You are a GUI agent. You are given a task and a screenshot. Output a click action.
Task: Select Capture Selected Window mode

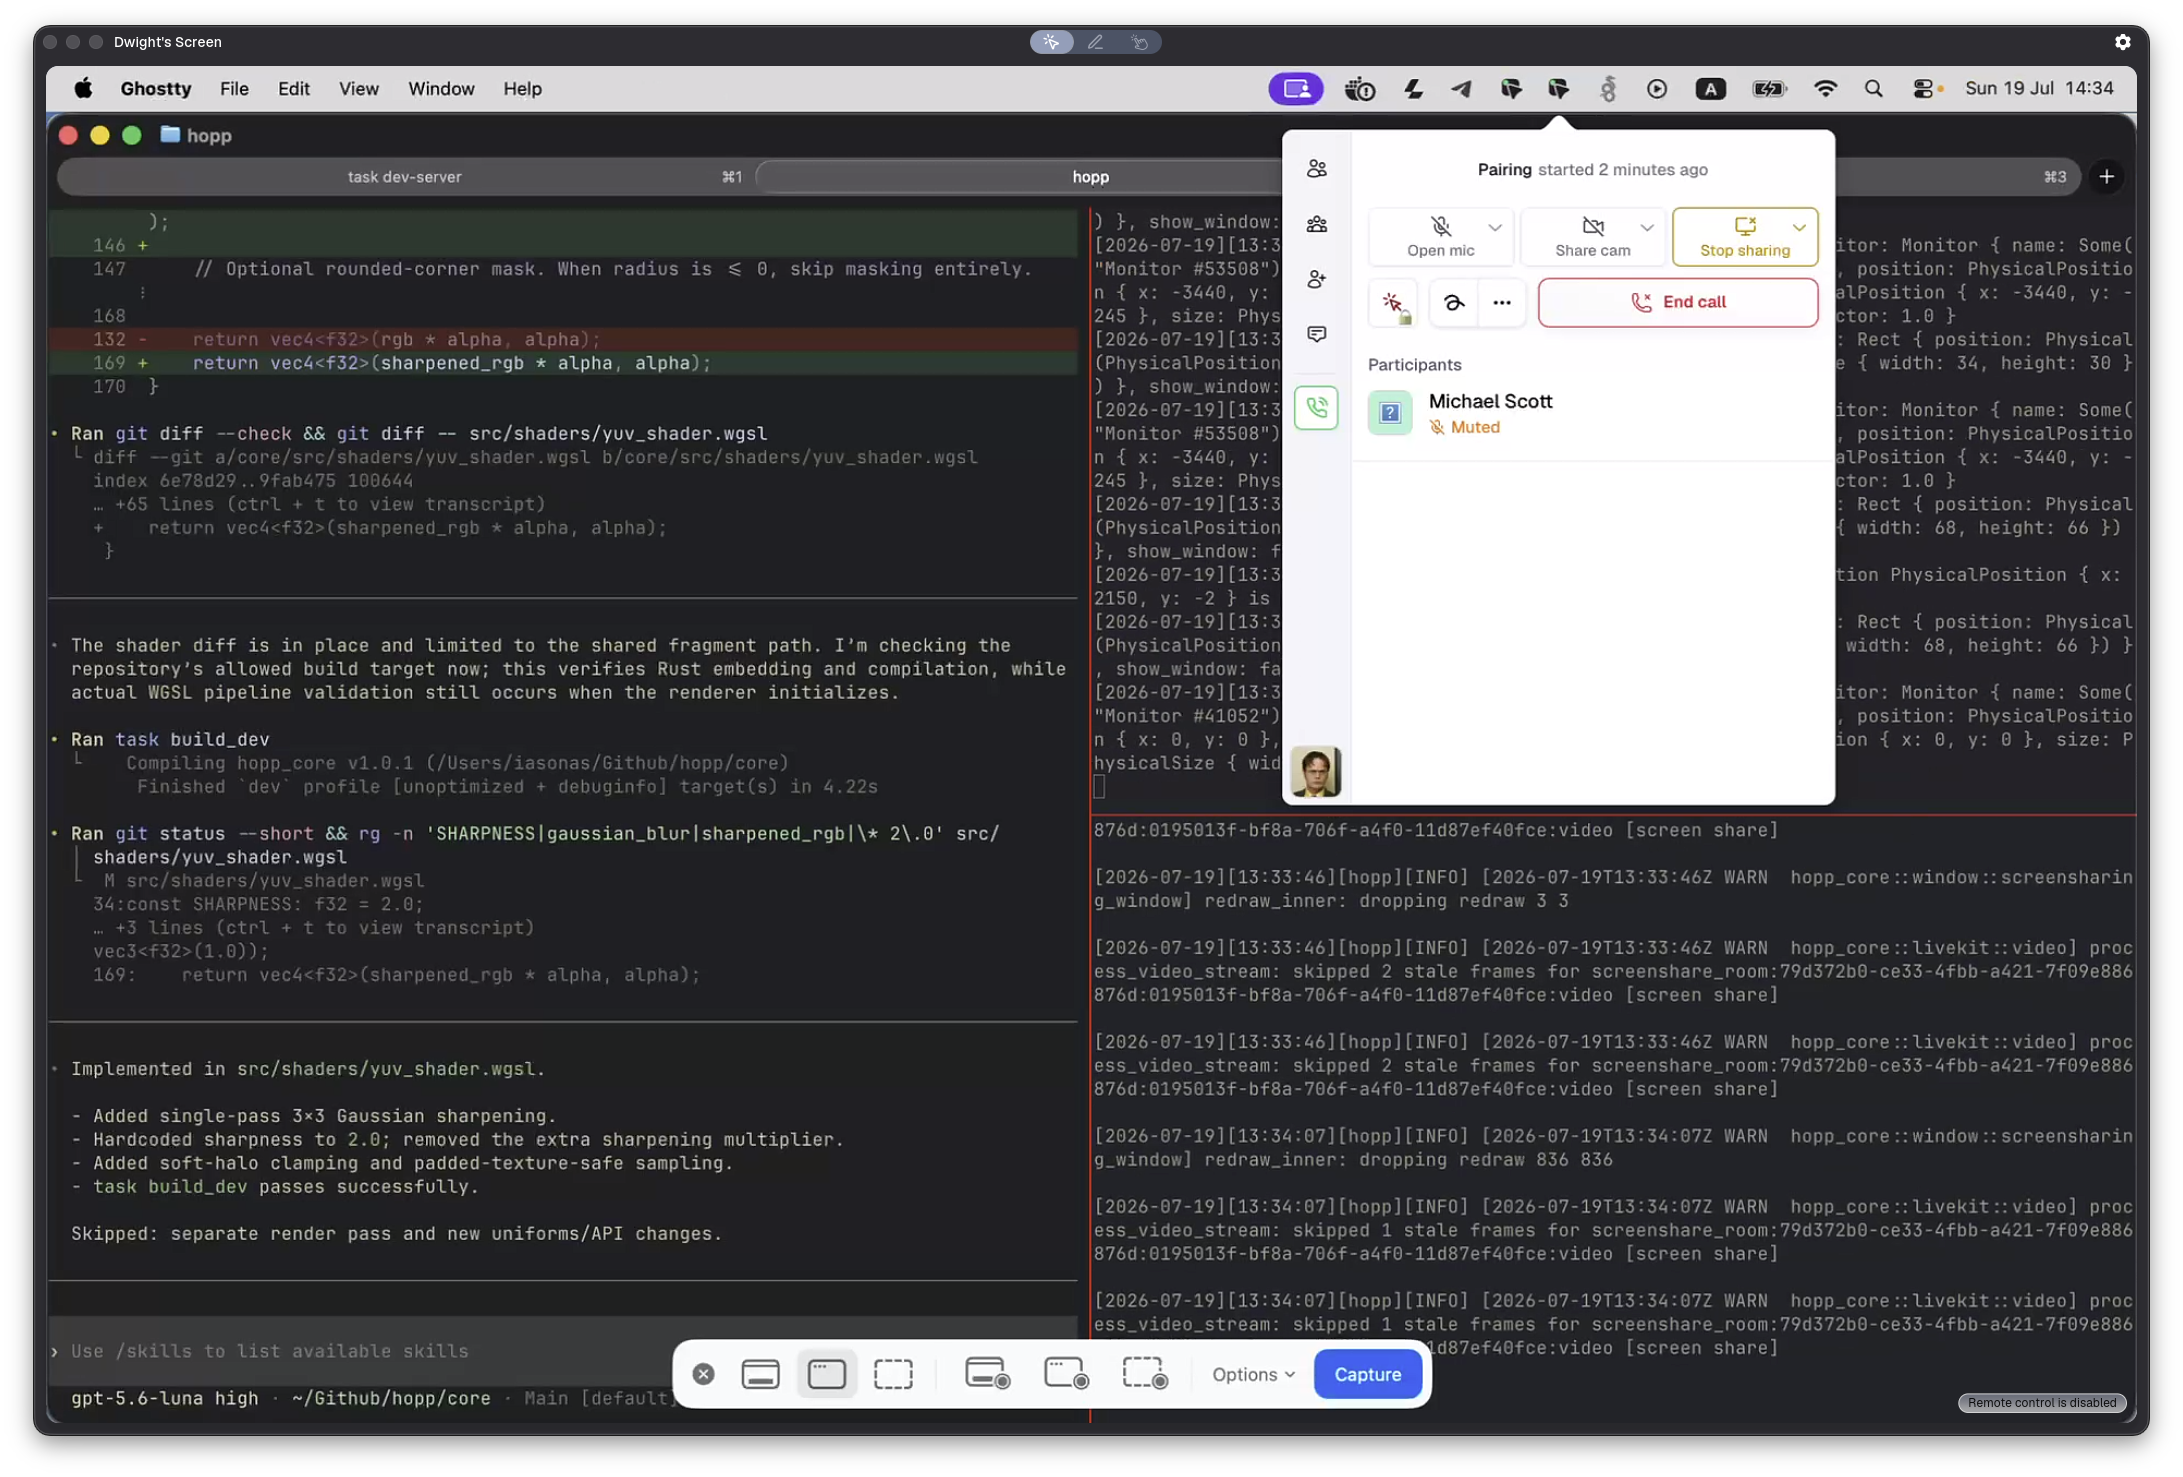[x=826, y=1375]
